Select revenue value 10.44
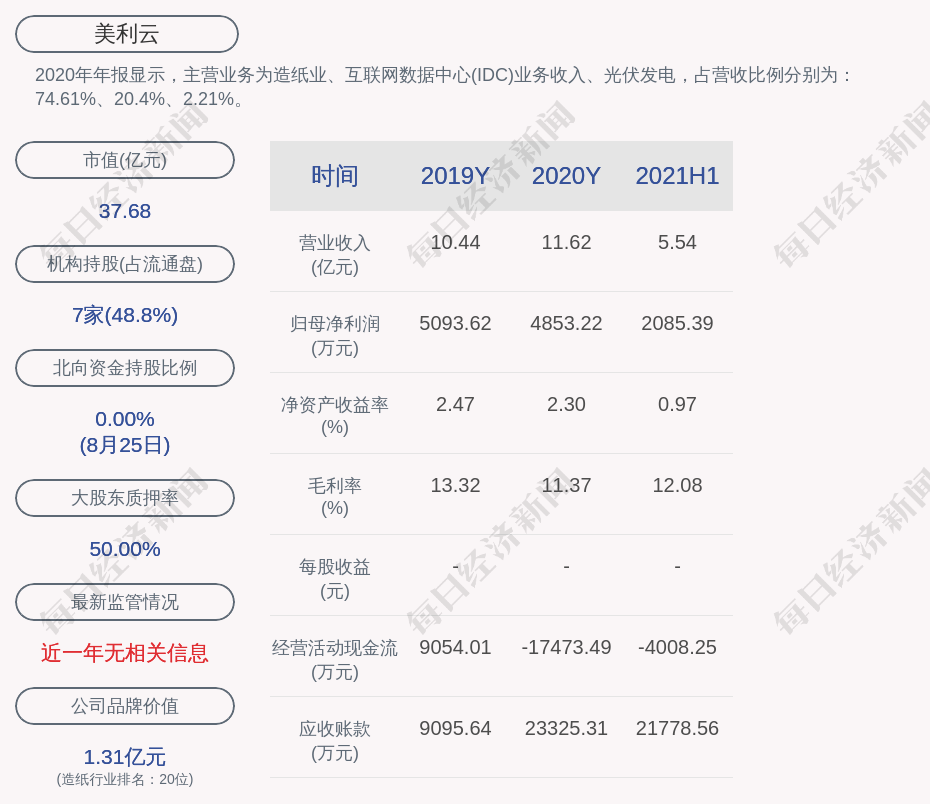The width and height of the screenshot is (930, 804). (x=455, y=243)
